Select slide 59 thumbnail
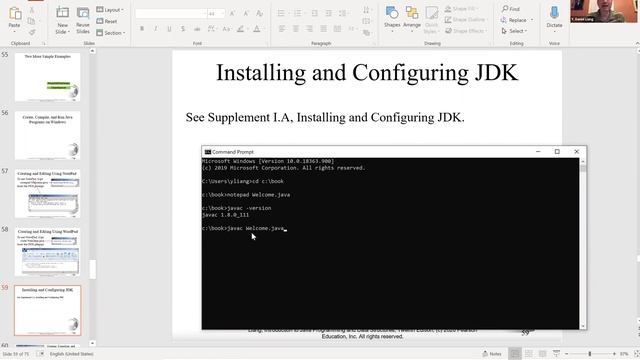 pyautogui.click(x=47, y=310)
